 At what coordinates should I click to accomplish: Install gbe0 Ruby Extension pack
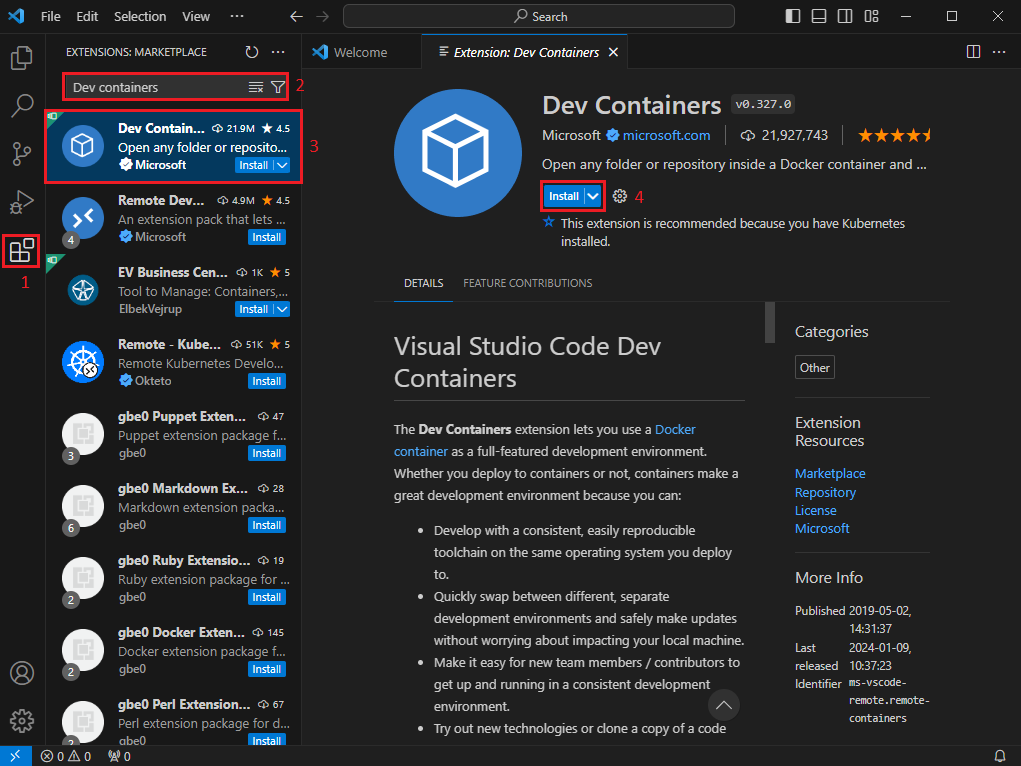[x=267, y=597]
